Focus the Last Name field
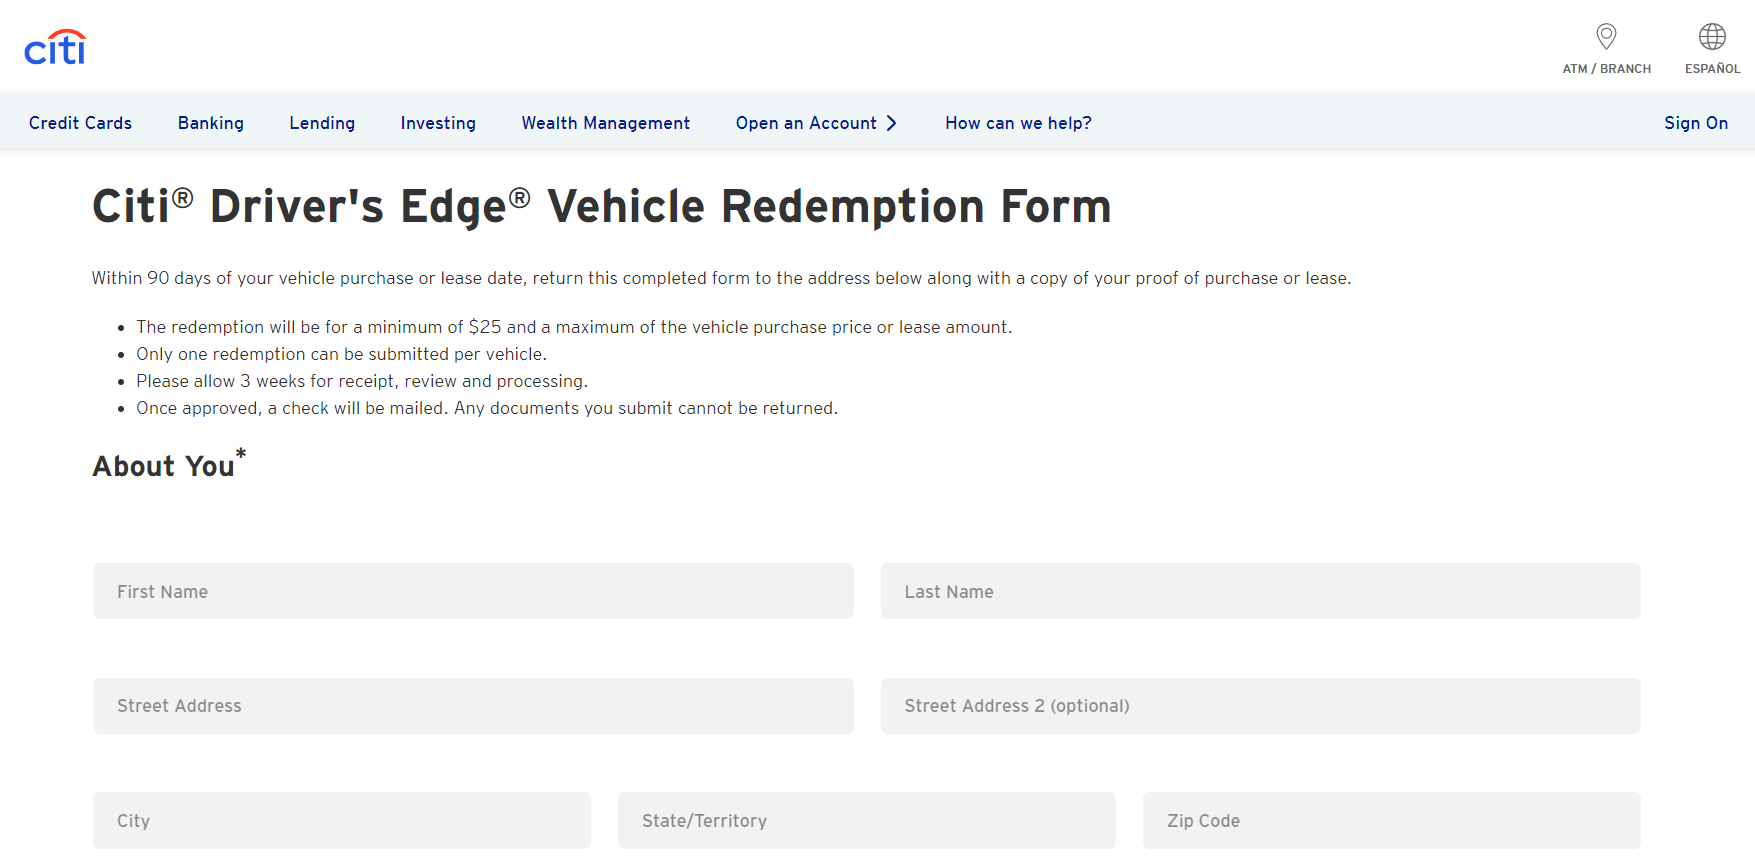The height and width of the screenshot is (864, 1755). (1260, 591)
